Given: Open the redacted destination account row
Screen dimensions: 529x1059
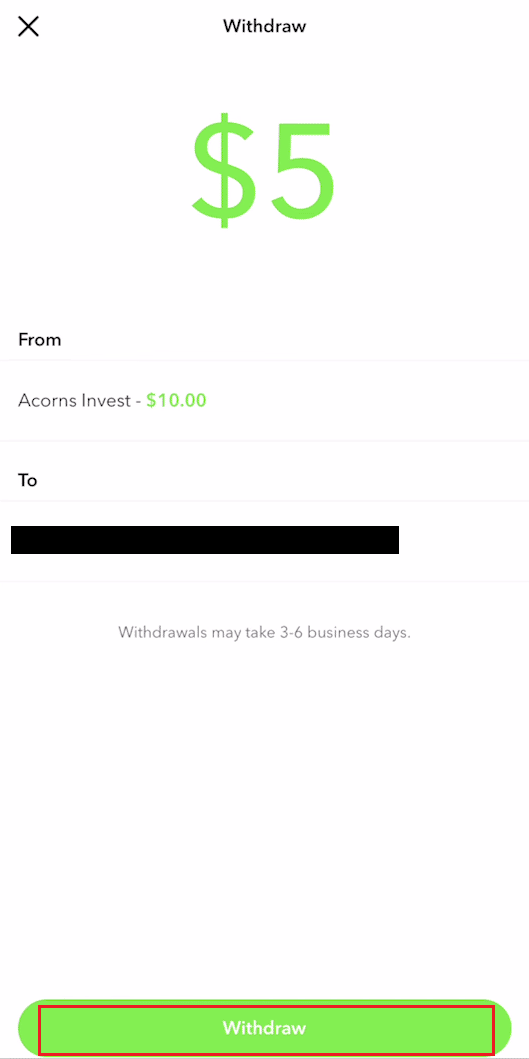Looking at the screenshot, I should point(264,541).
